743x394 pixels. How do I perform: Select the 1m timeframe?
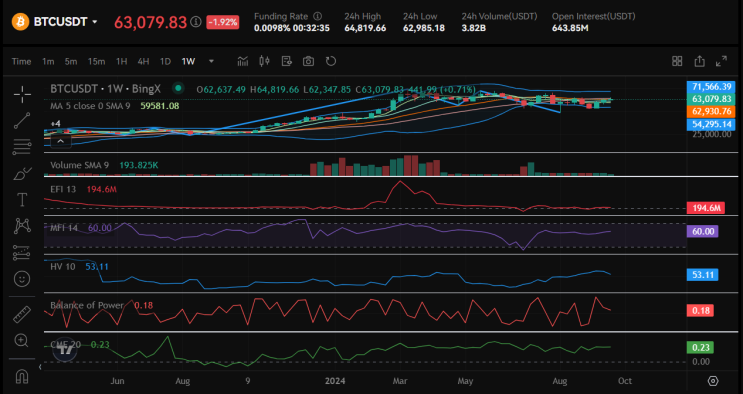48,61
